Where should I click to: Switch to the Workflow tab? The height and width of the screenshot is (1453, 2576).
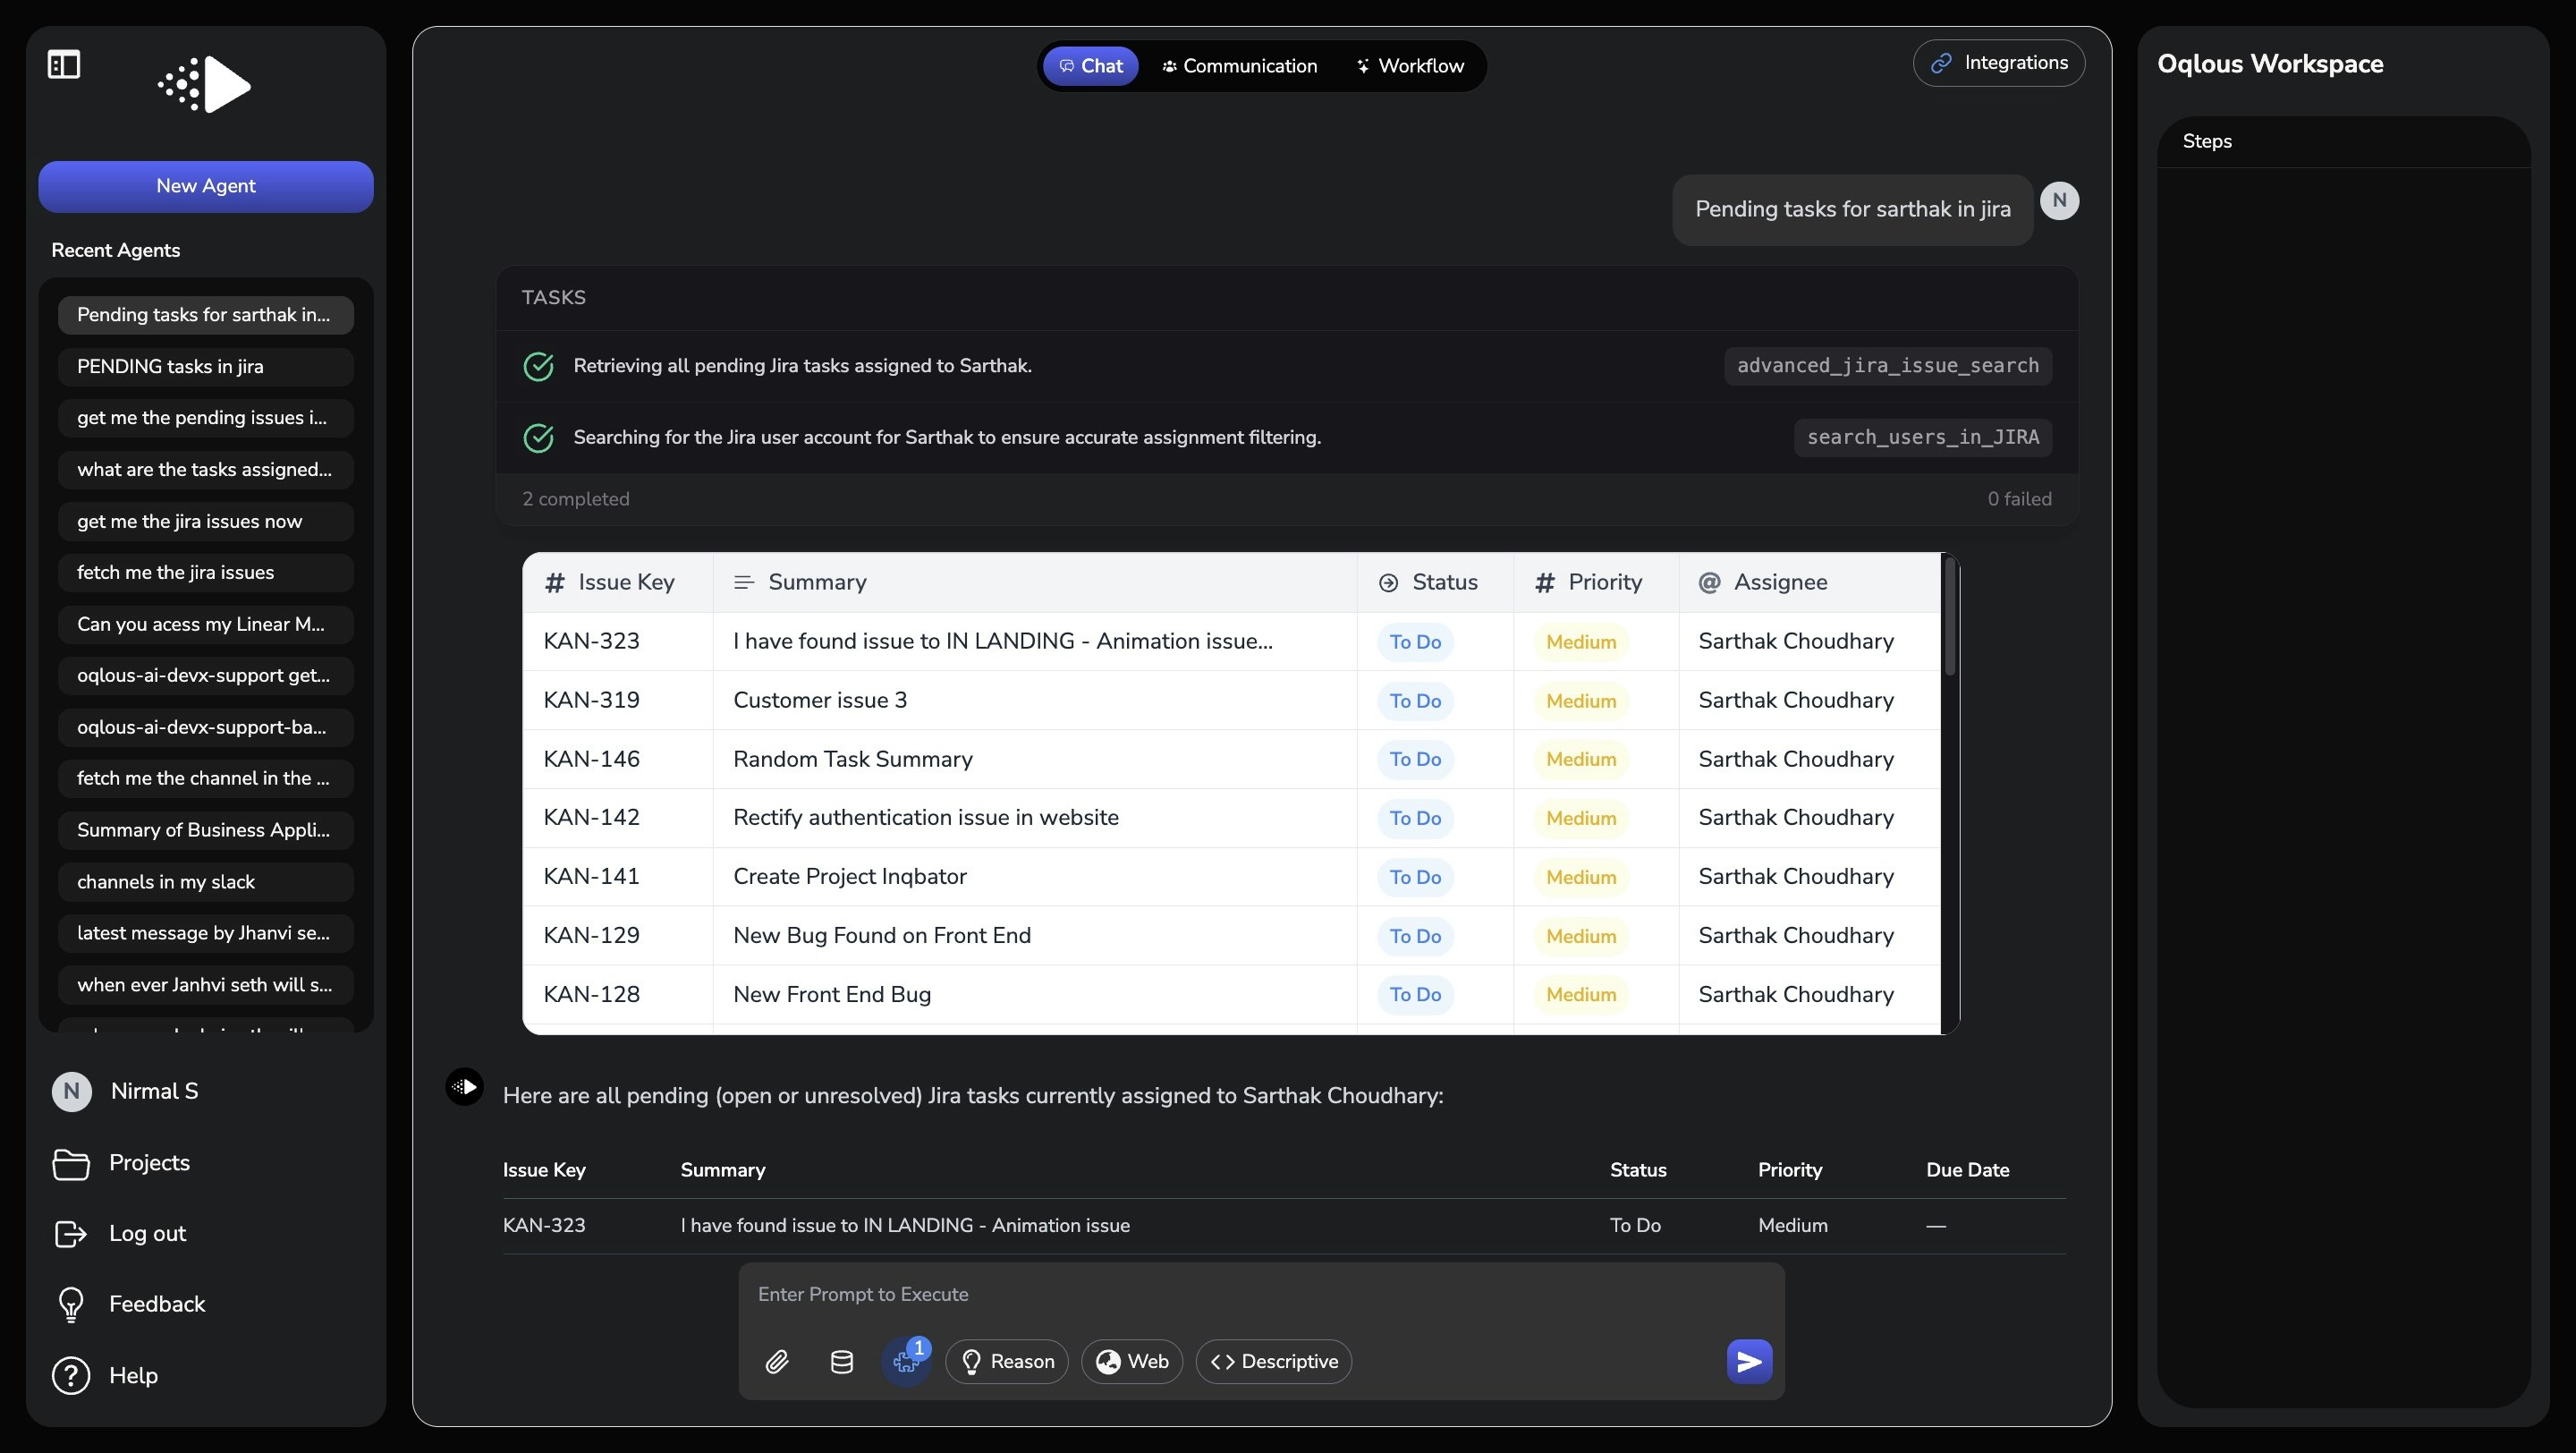(1410, 66)
